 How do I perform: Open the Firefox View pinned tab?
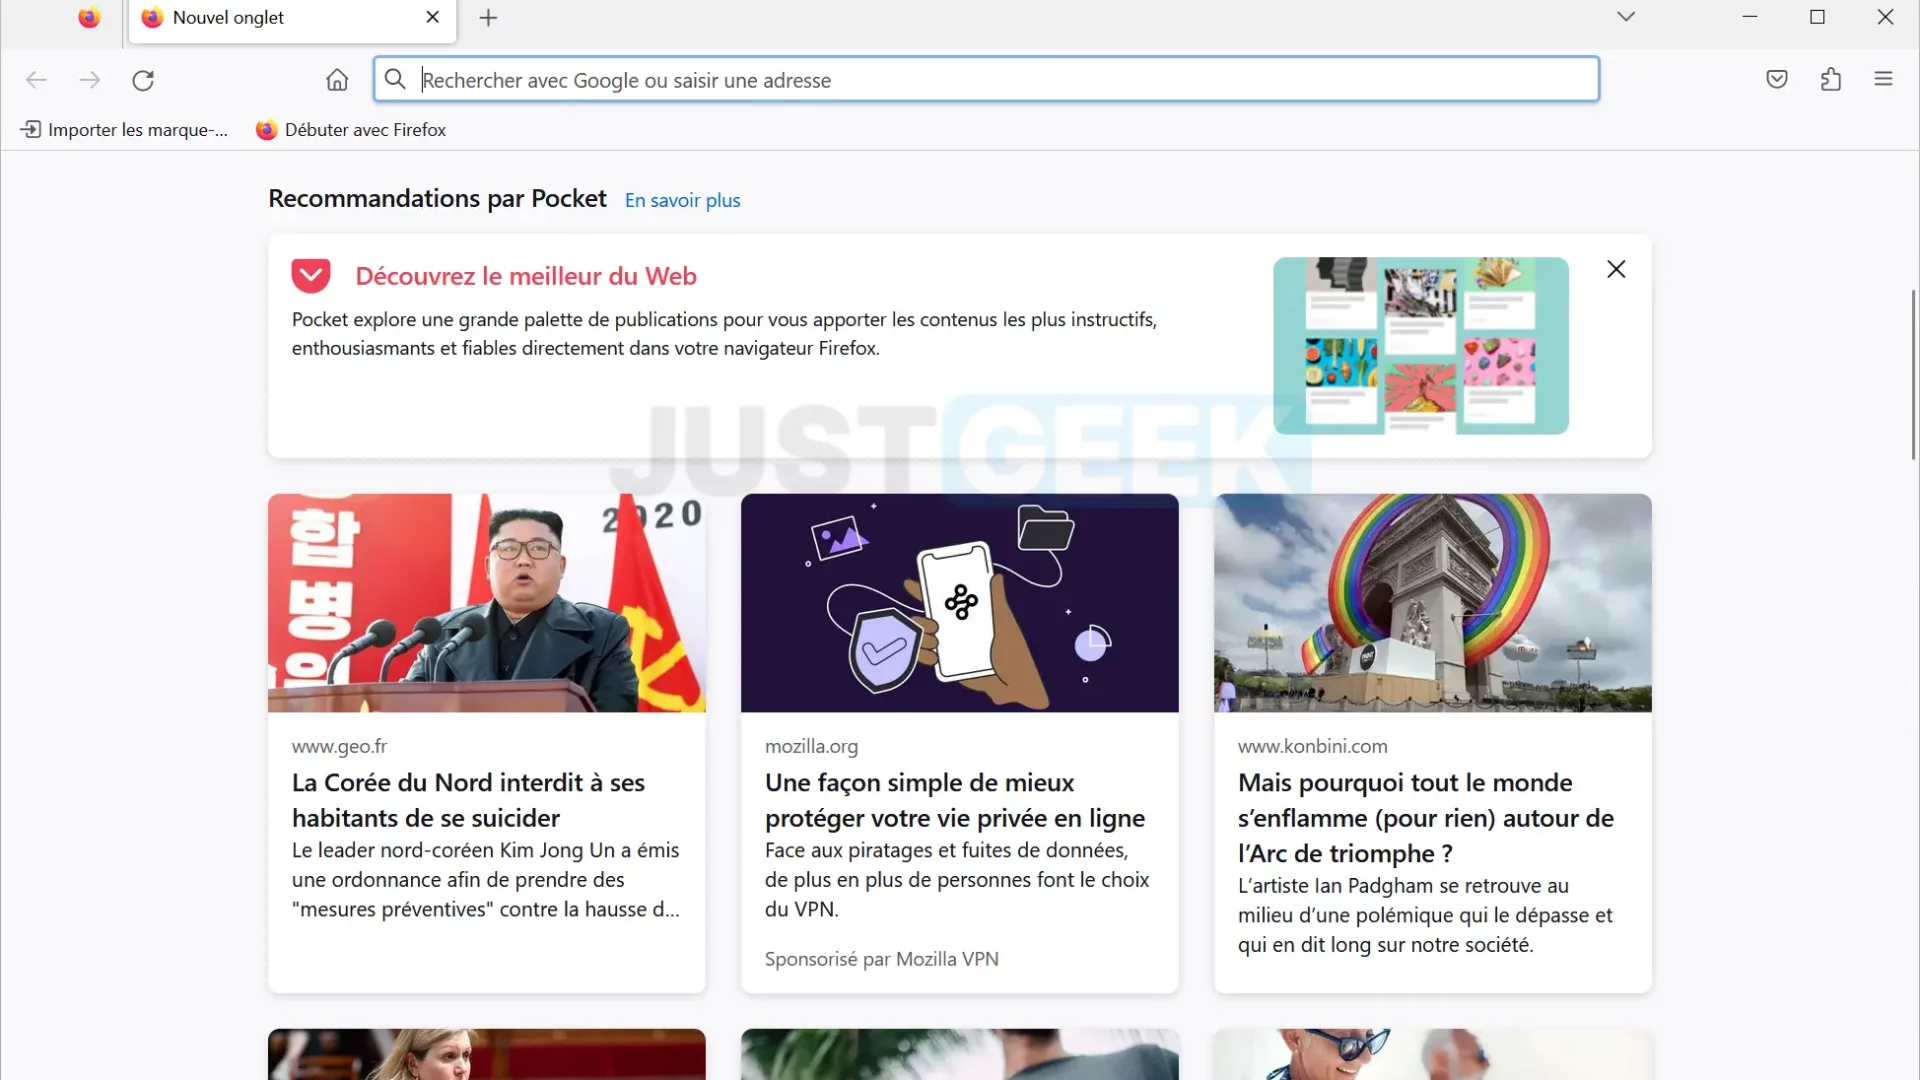[89, 18]
